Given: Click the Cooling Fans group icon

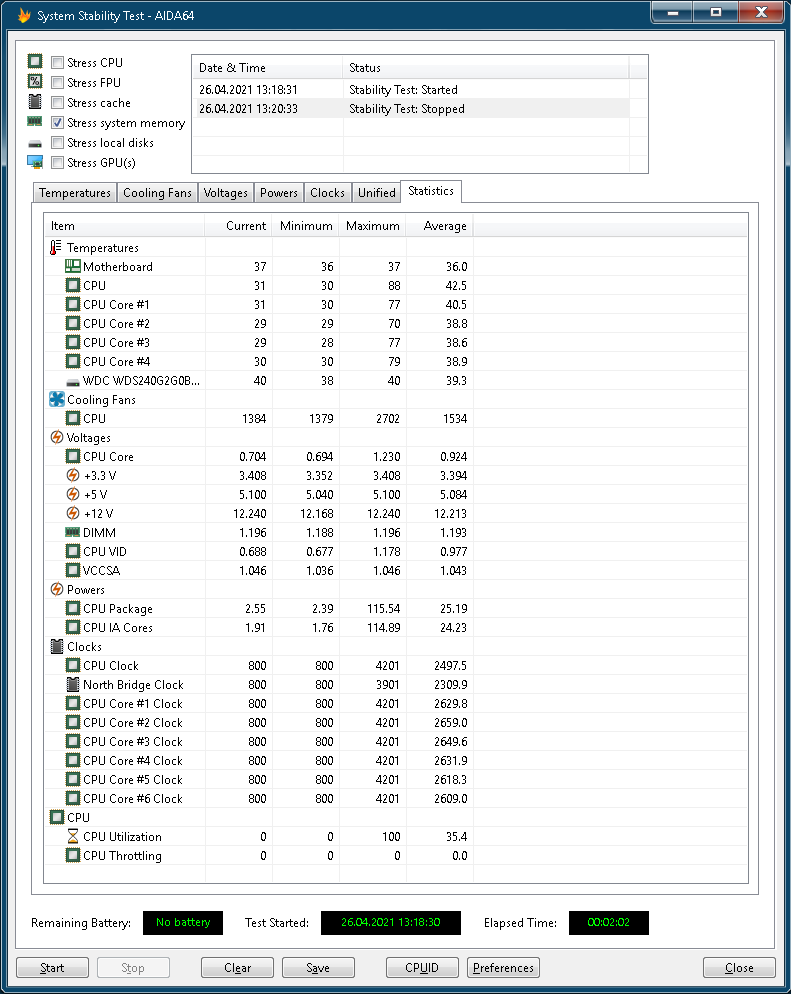Looking at the screenshot, I should tap(56, 400).
